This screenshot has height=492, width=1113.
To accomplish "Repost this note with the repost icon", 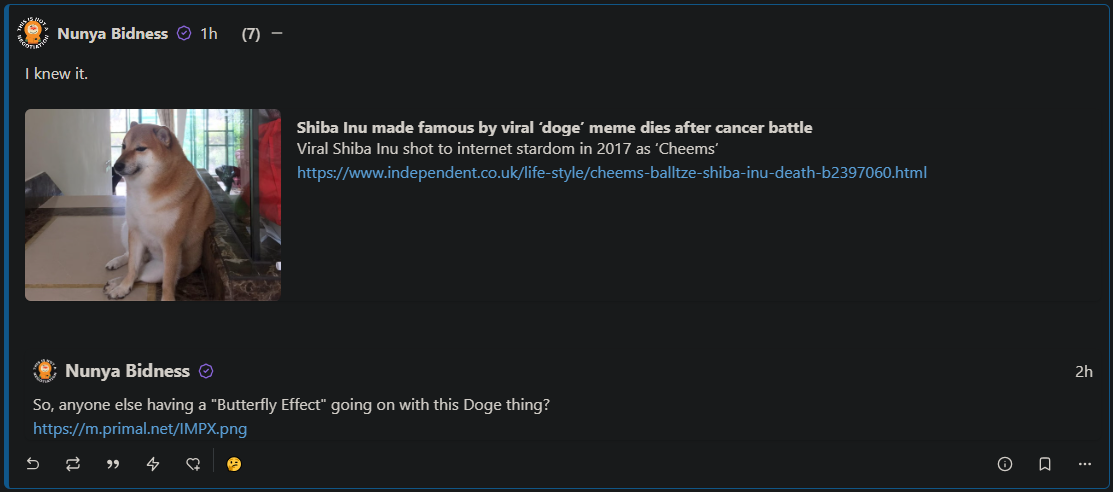I will (73, 464).
